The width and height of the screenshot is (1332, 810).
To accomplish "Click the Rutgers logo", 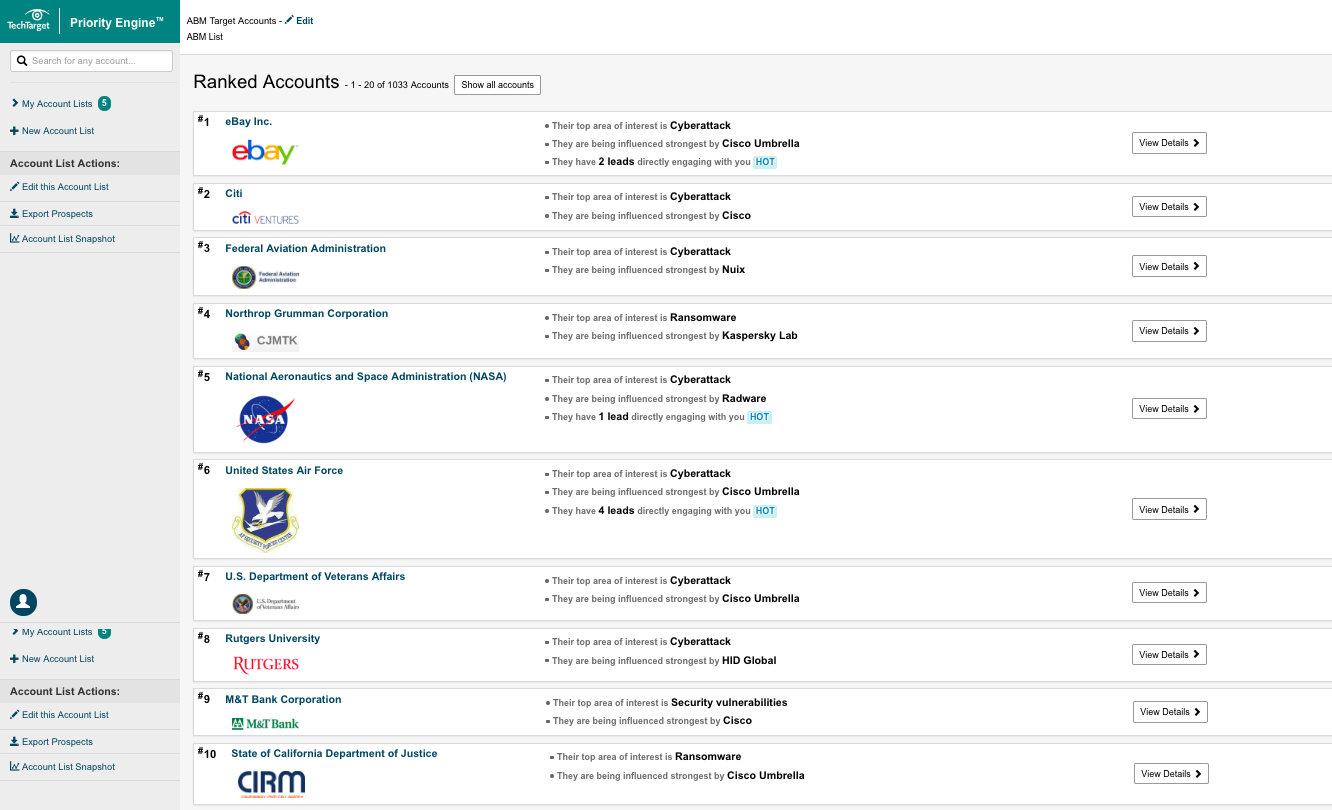I will click(266, 665).
